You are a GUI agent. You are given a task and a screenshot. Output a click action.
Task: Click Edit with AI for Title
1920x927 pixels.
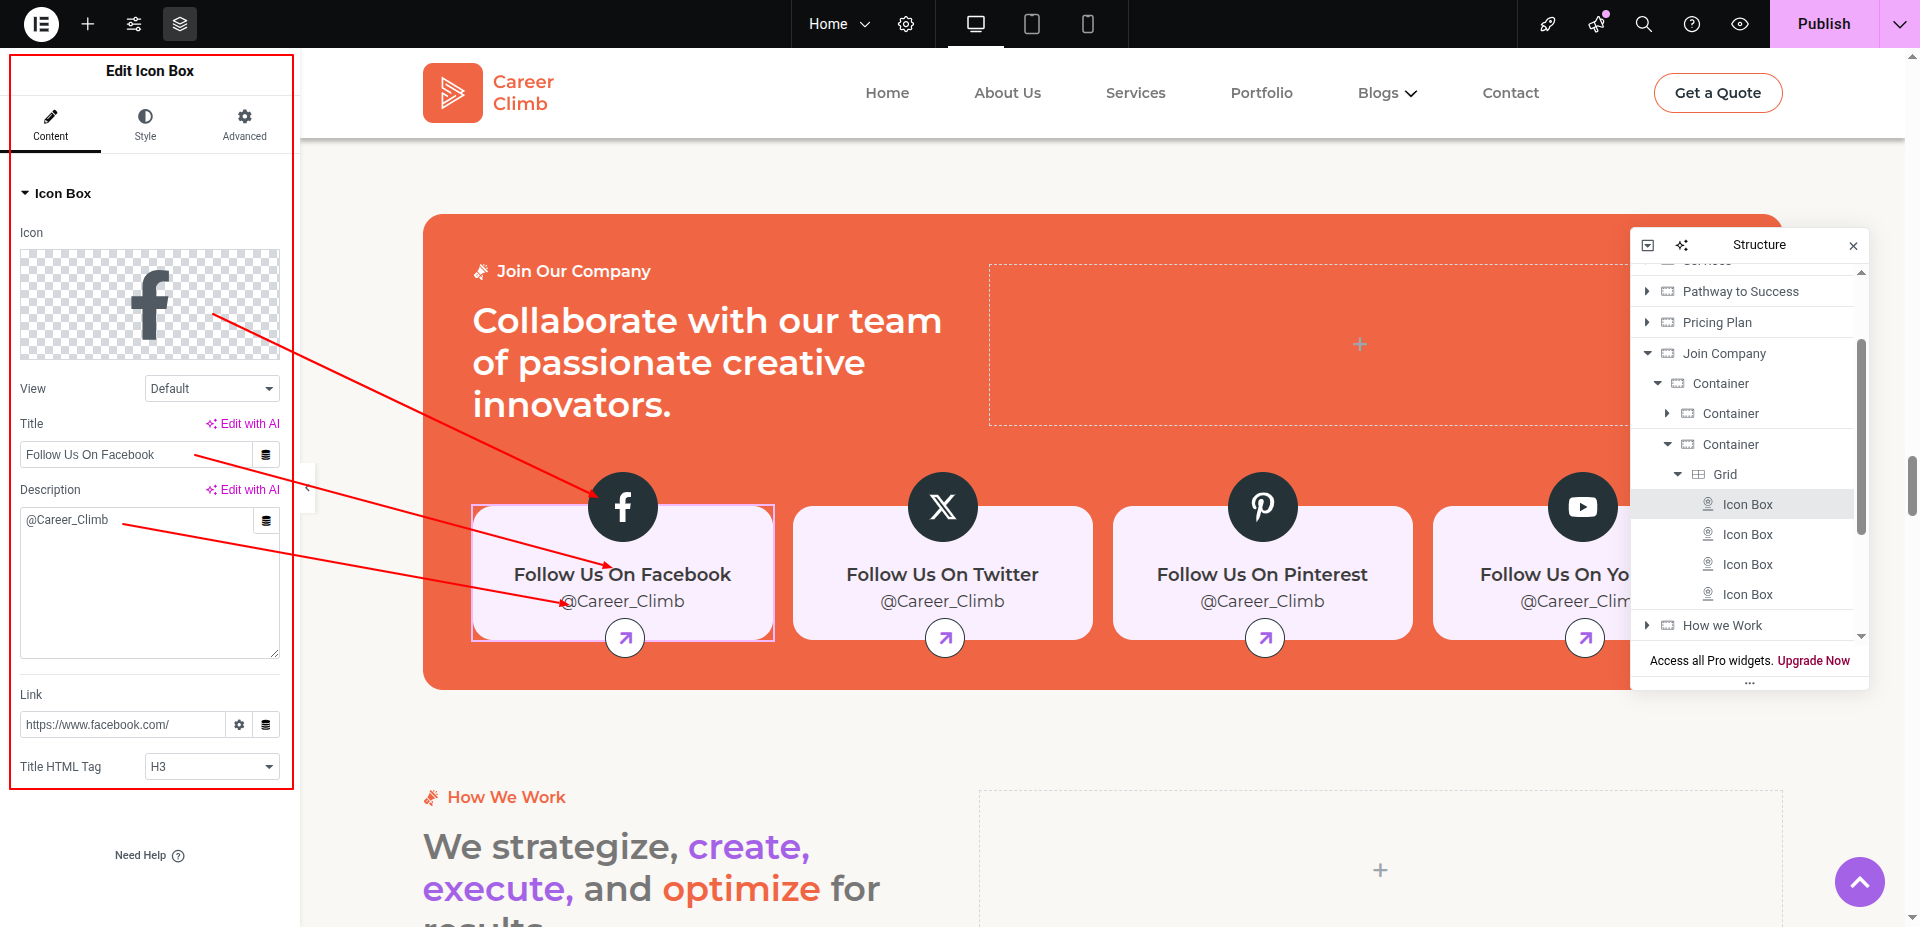point(243,424)
